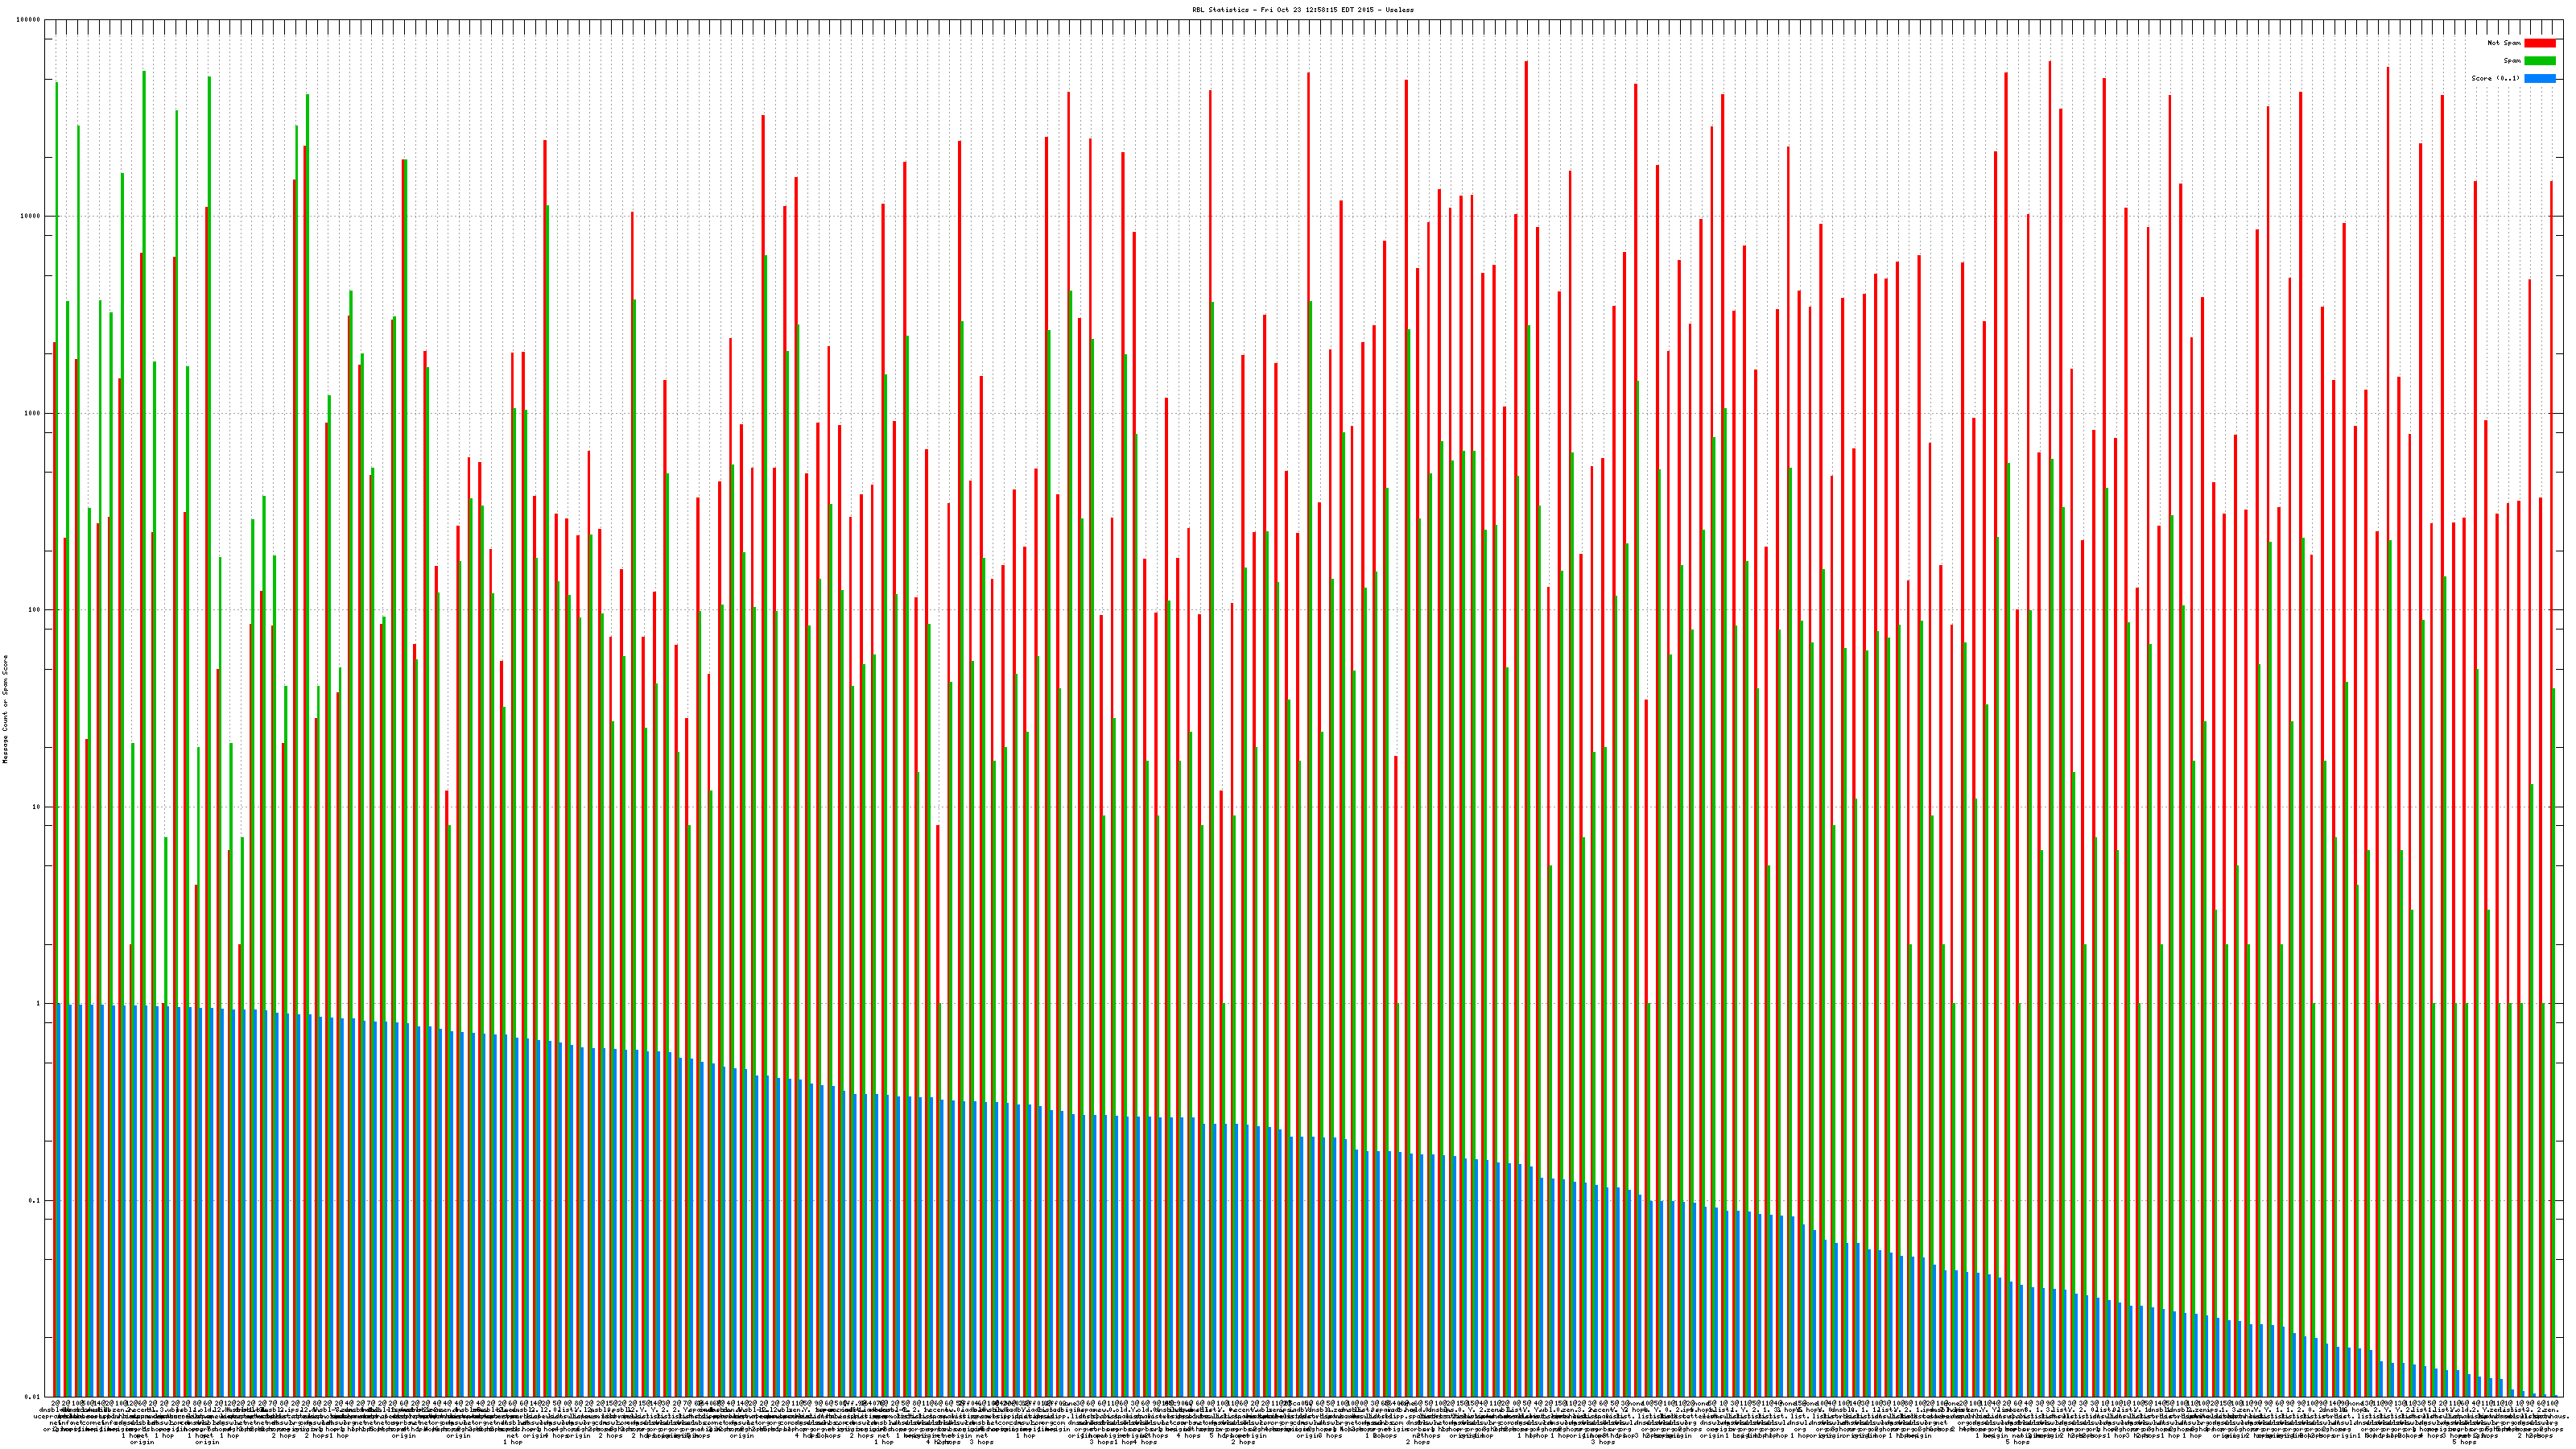Click the 0.01 y-axis tick label

tap(34, 1397)
